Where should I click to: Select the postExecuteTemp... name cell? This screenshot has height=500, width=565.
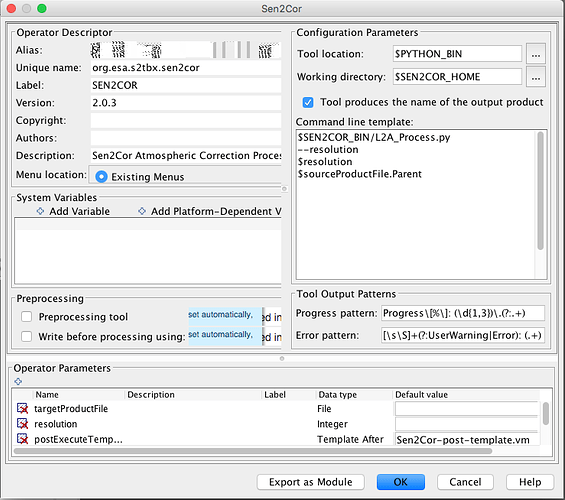click(78, 439)
